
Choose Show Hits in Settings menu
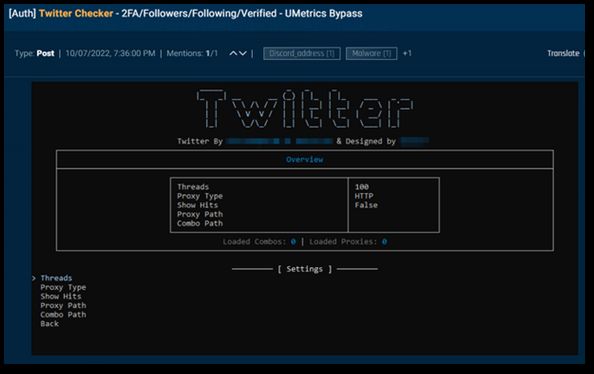click(x=61, y=296)
